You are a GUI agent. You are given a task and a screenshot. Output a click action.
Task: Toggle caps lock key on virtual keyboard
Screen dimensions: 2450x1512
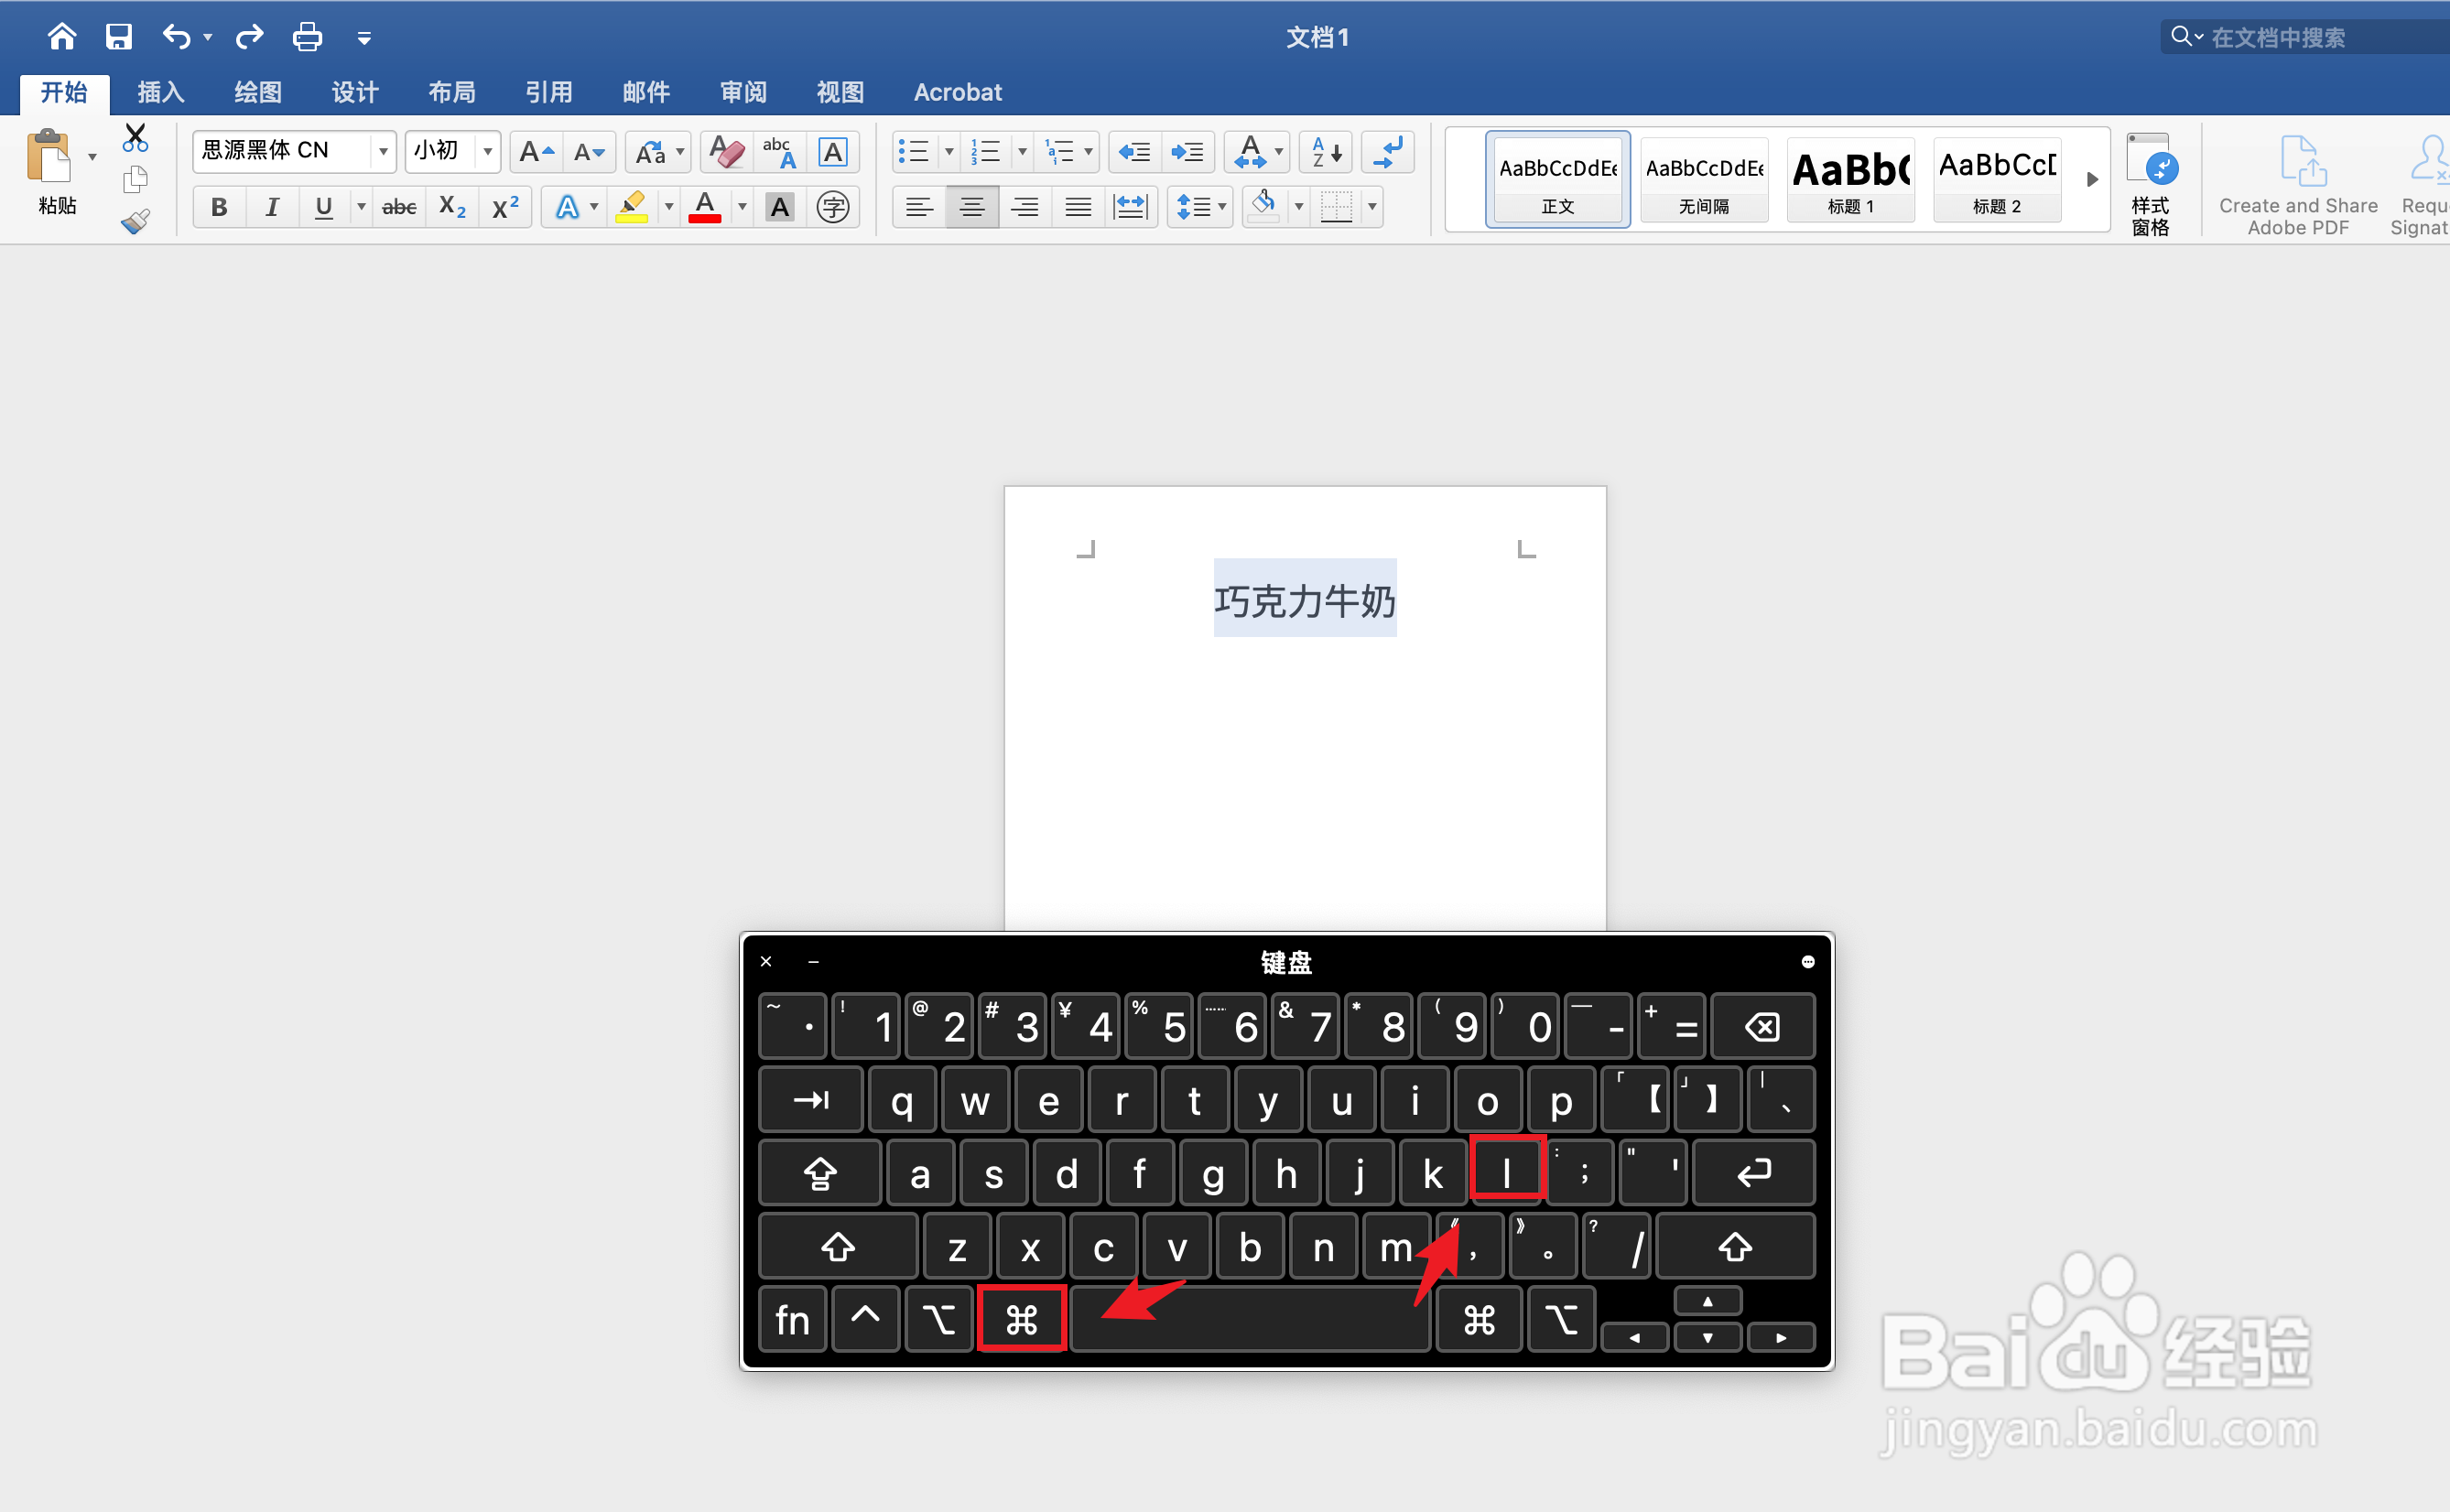click(x=820, y=1173)
